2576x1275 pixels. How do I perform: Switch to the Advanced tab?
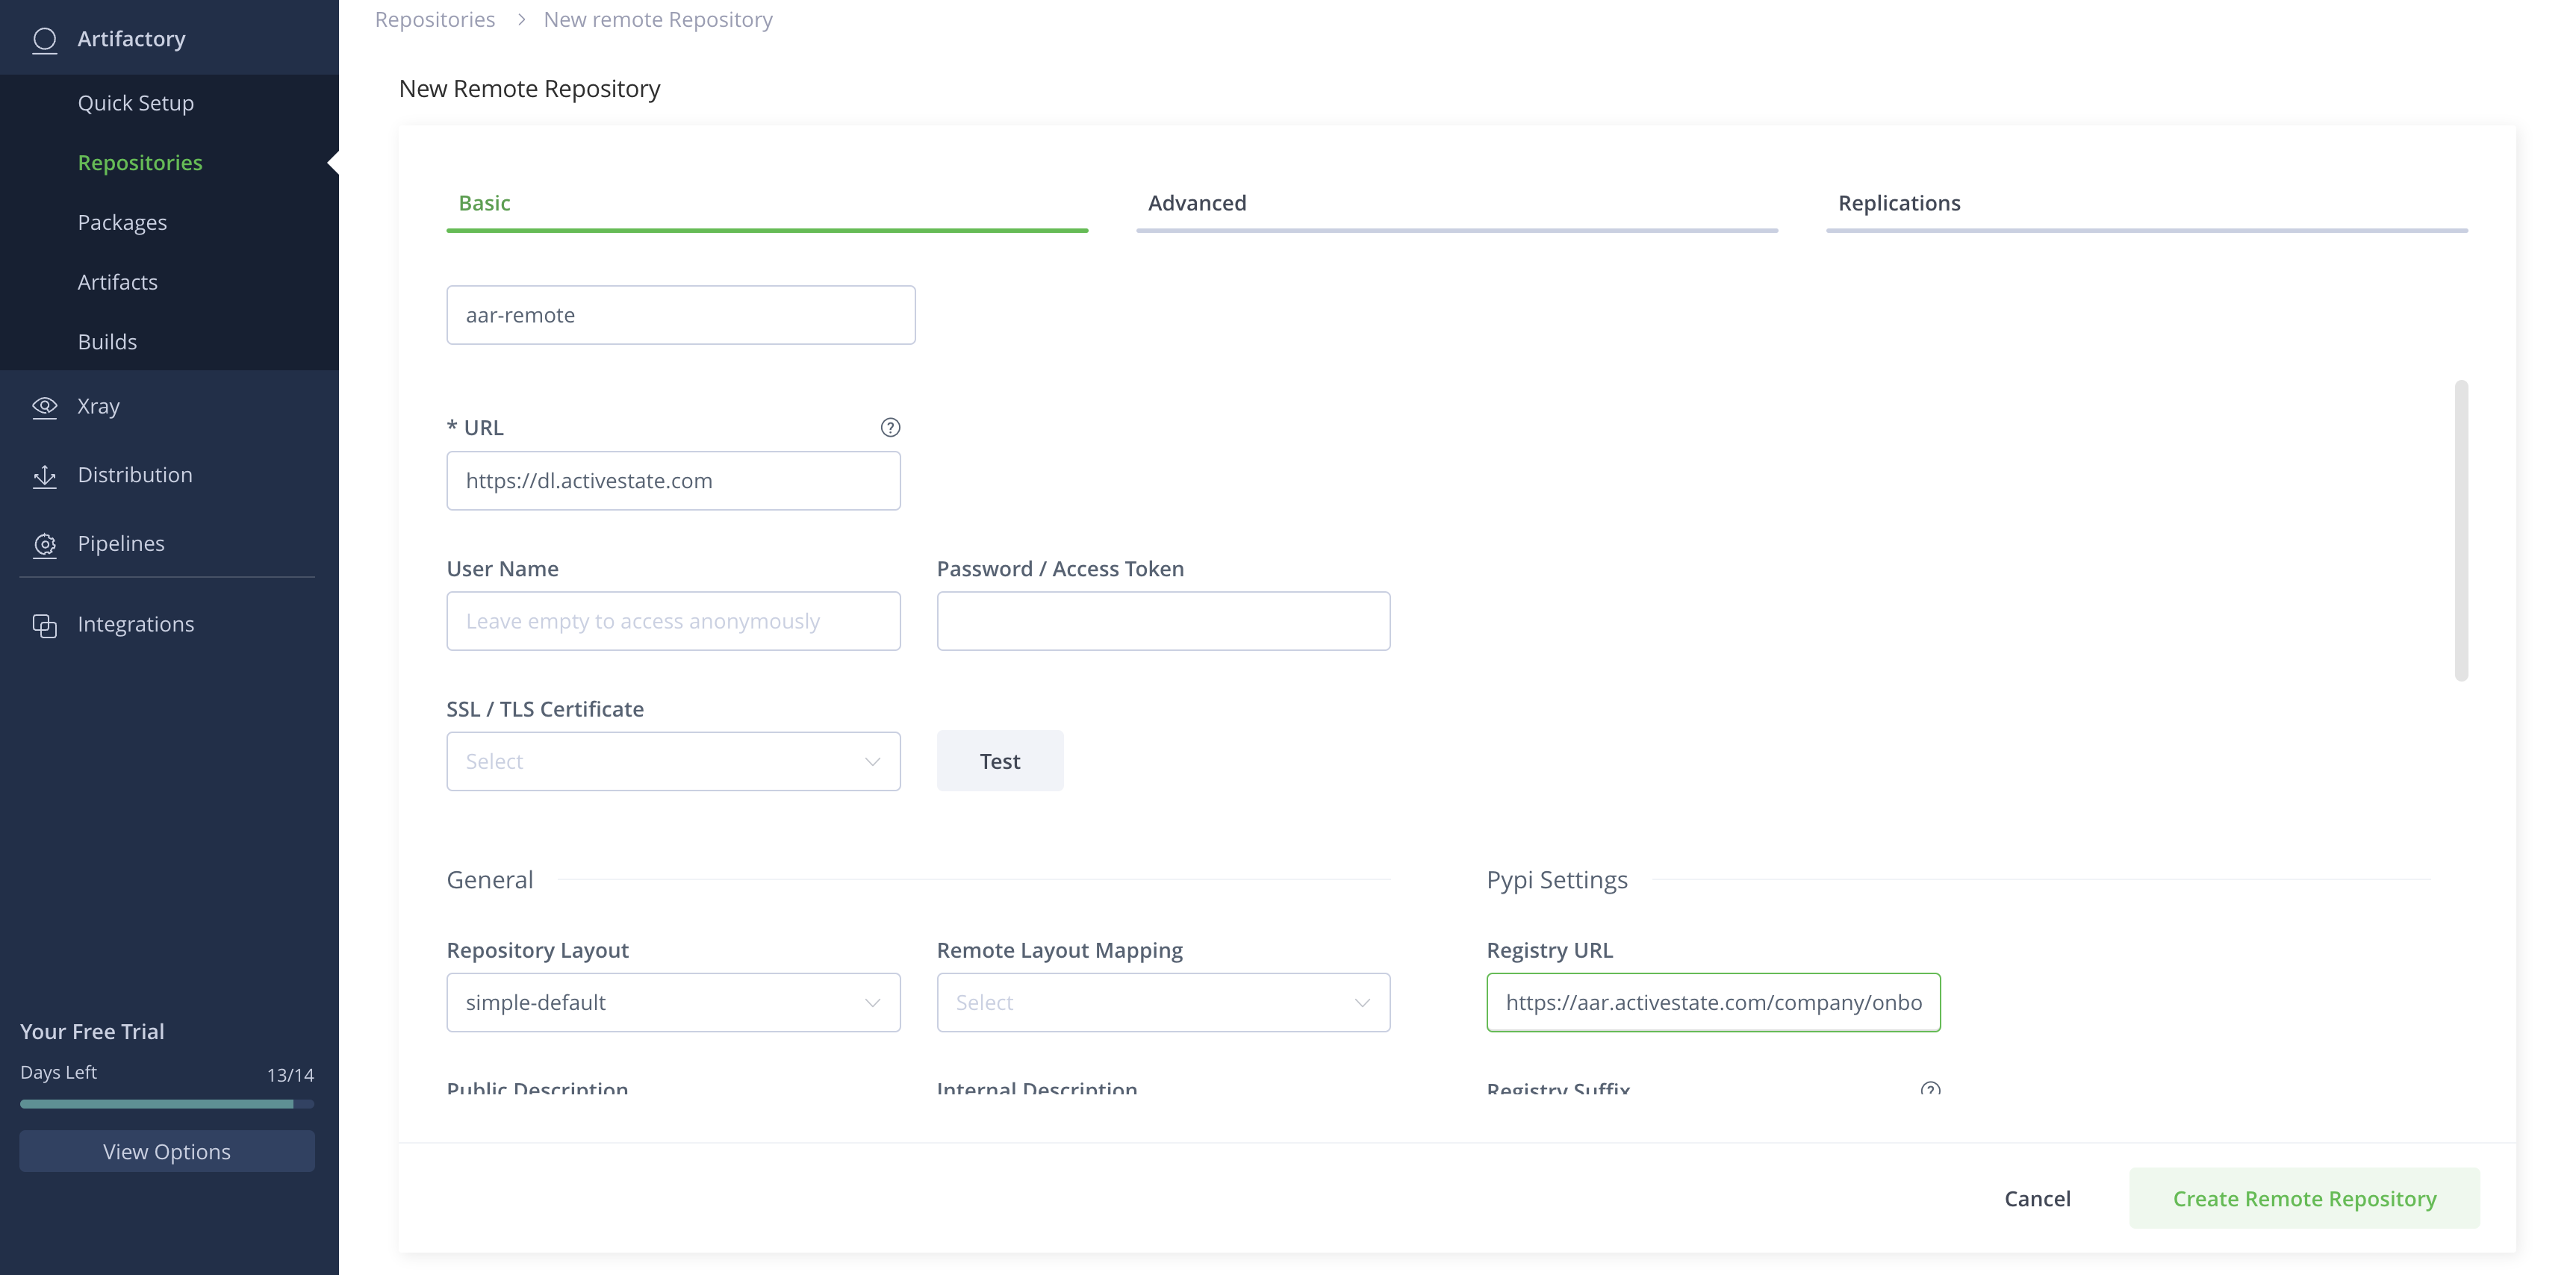click(x=1197, y=203)
